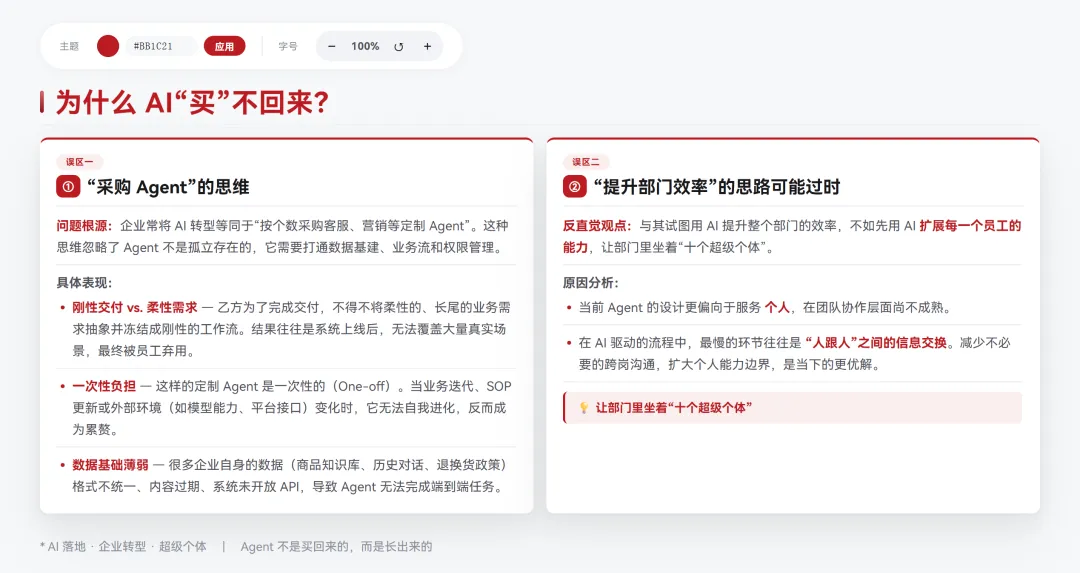Click the red theme color swatch
Screen dimensions: 1080x573
[107, 46]
